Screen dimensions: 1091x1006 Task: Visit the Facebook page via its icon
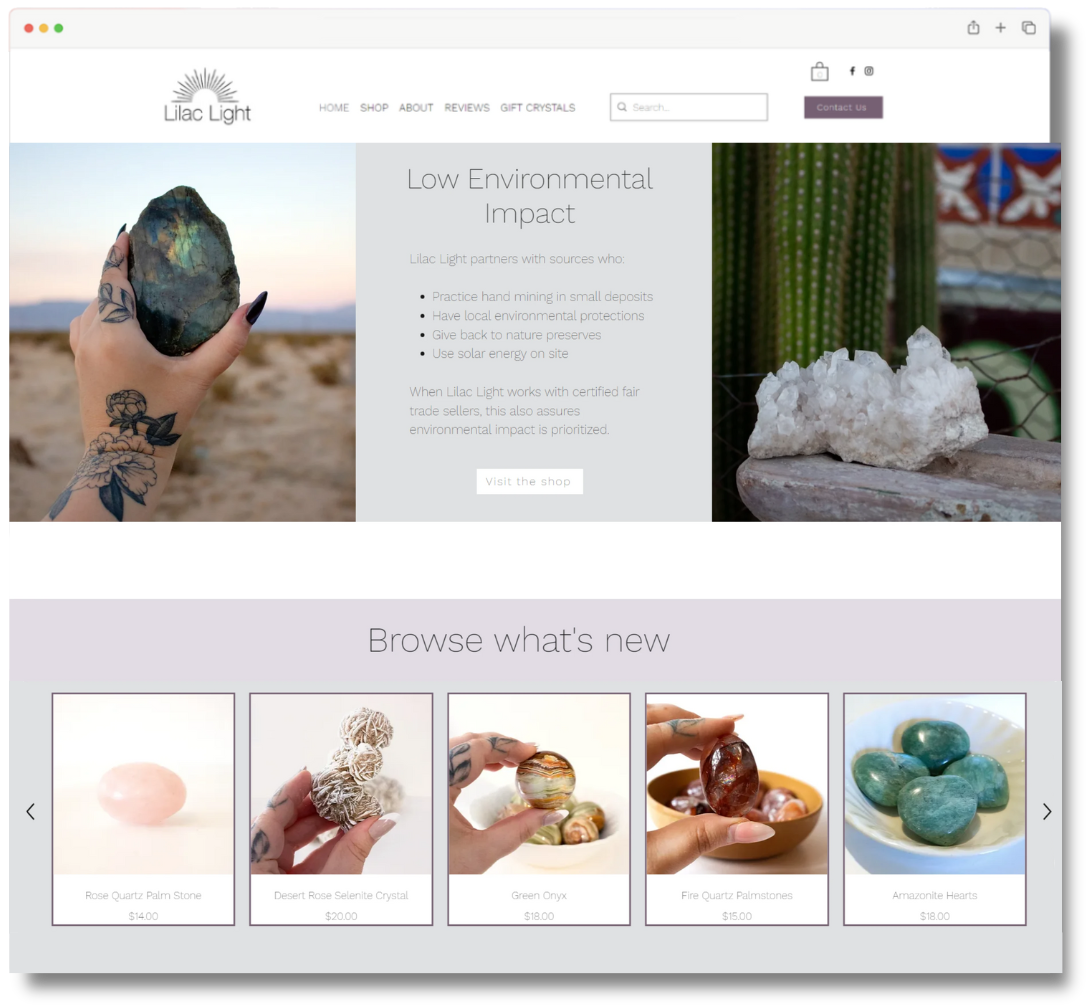[x=852, y=71]
